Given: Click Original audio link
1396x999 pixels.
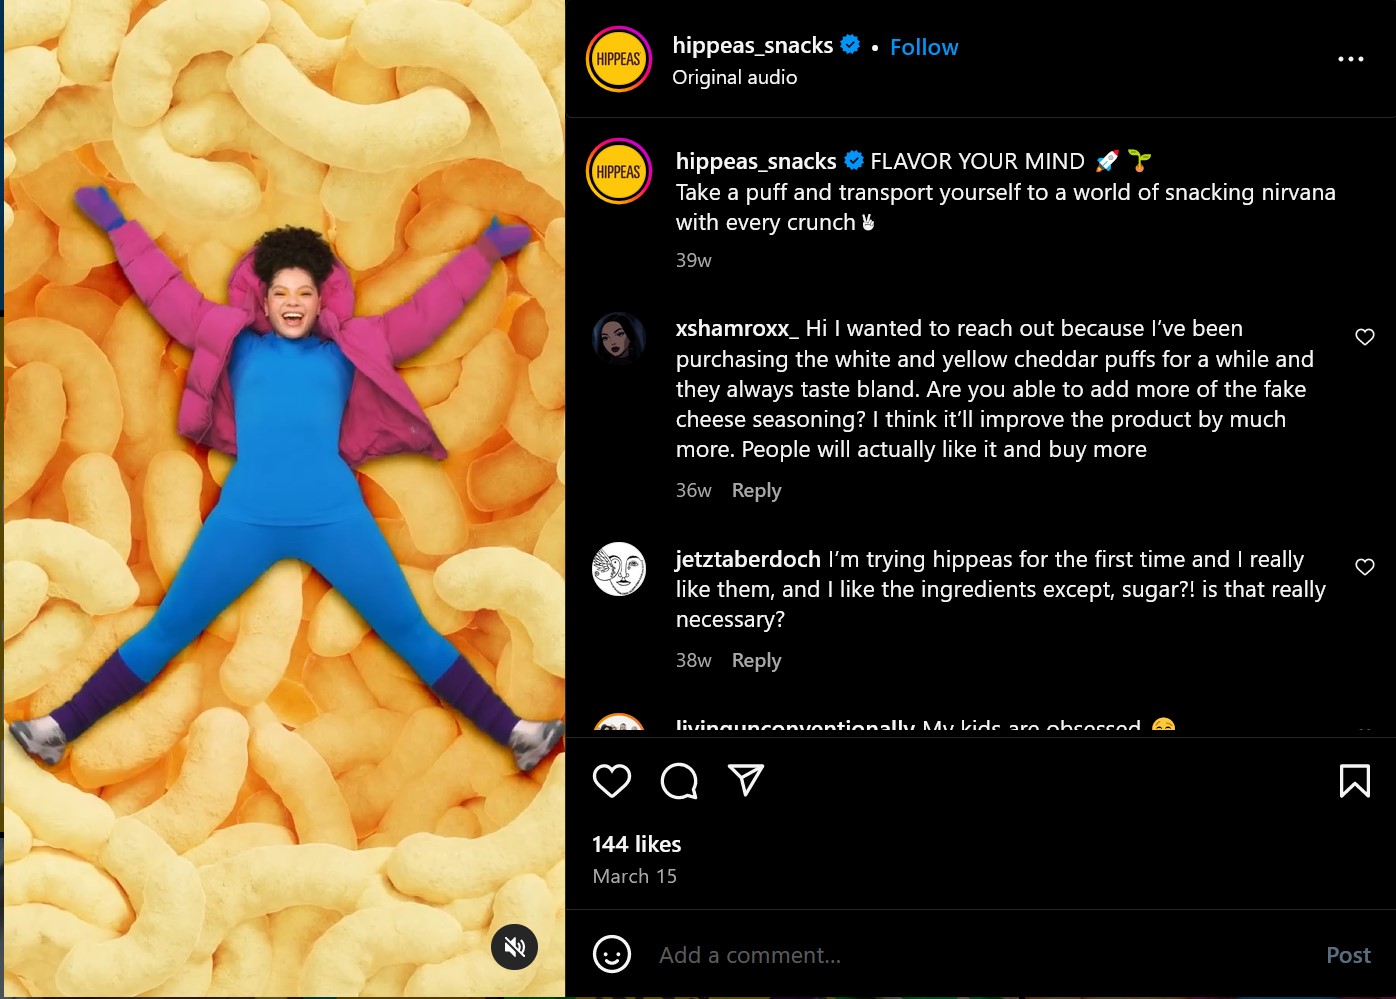Looking at the screenshot, I should (734, 77).
